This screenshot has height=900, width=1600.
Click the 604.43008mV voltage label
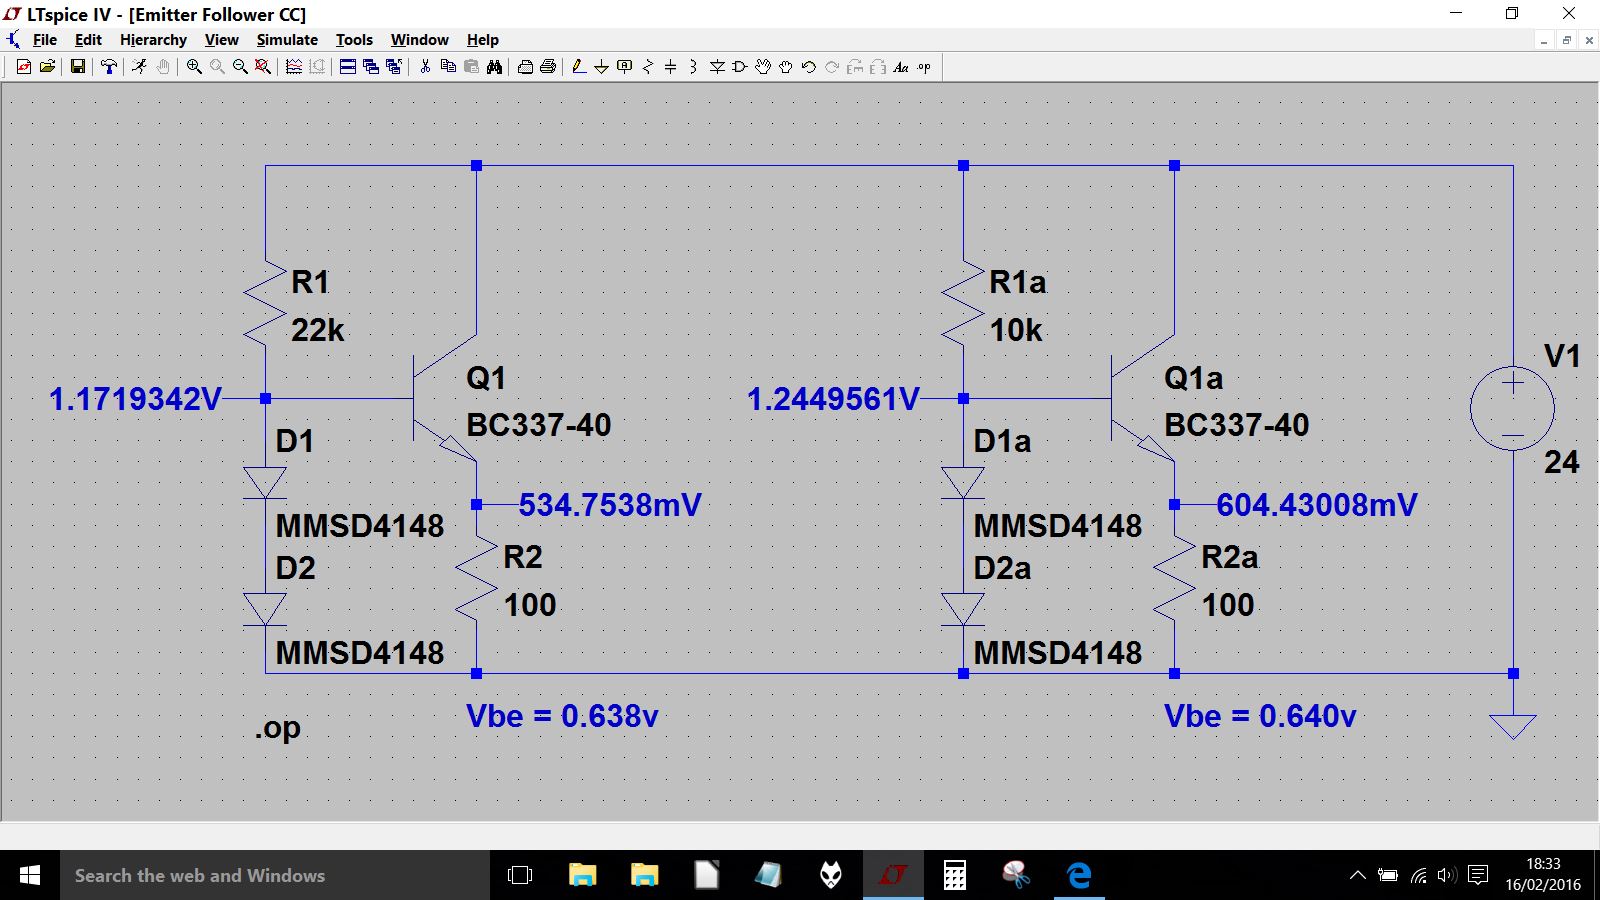click(1317, 505)
